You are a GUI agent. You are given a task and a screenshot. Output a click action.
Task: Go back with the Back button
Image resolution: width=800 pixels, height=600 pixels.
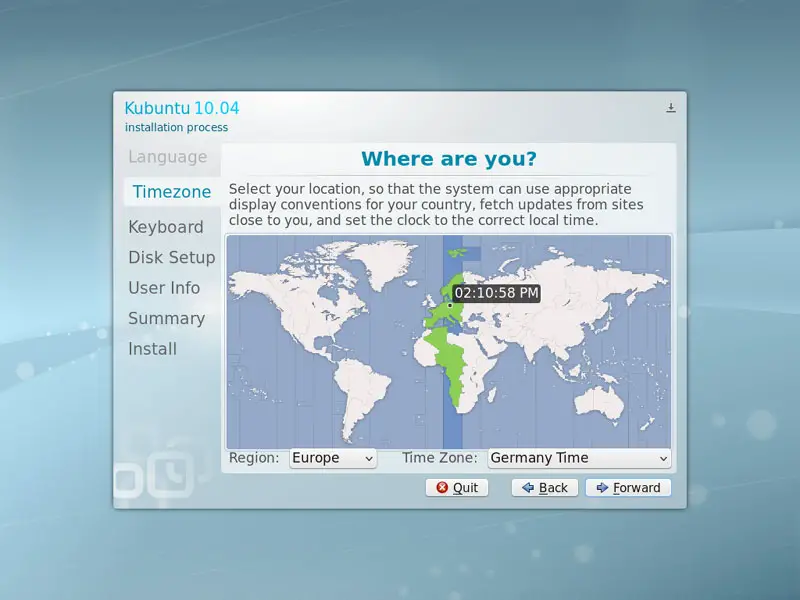[x=544, y=488]
